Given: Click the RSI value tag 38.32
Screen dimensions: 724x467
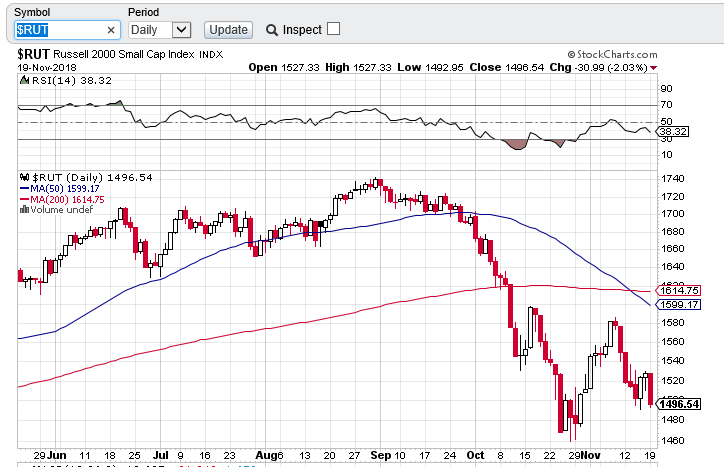Looking at the screenshot, I should [x=672, y=132].
